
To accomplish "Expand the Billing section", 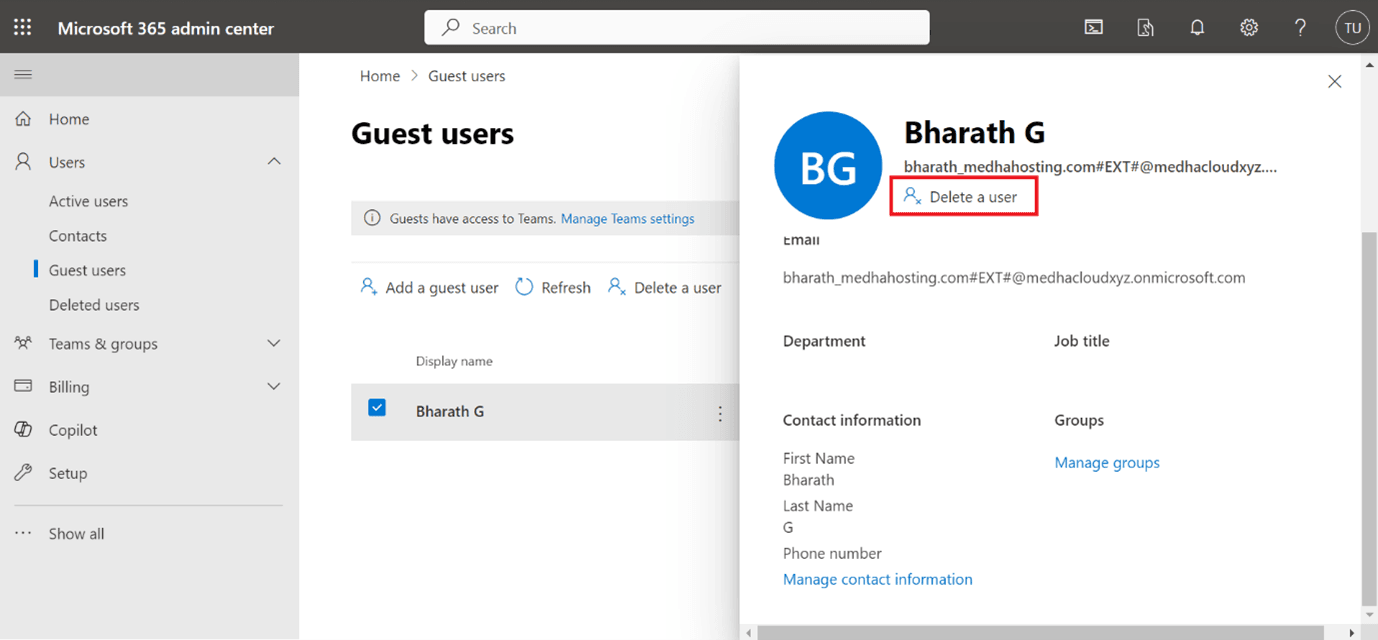I will (273, 386).
